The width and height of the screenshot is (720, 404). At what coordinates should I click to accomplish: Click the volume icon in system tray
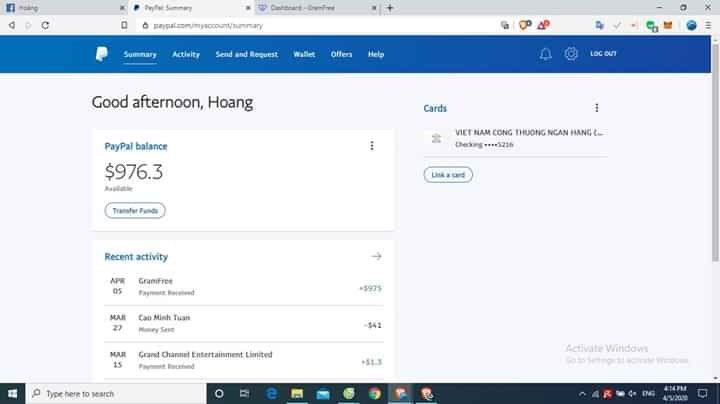[632, 394]
